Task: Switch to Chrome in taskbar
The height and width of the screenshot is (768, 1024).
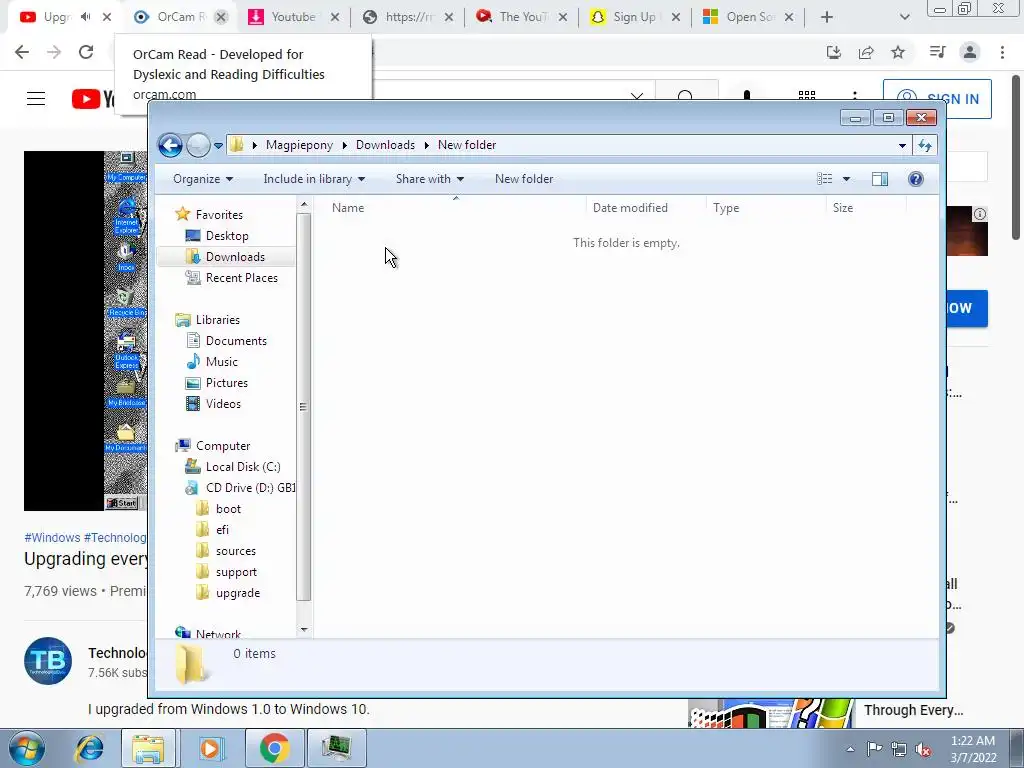Action: click(x=274, y=748)
